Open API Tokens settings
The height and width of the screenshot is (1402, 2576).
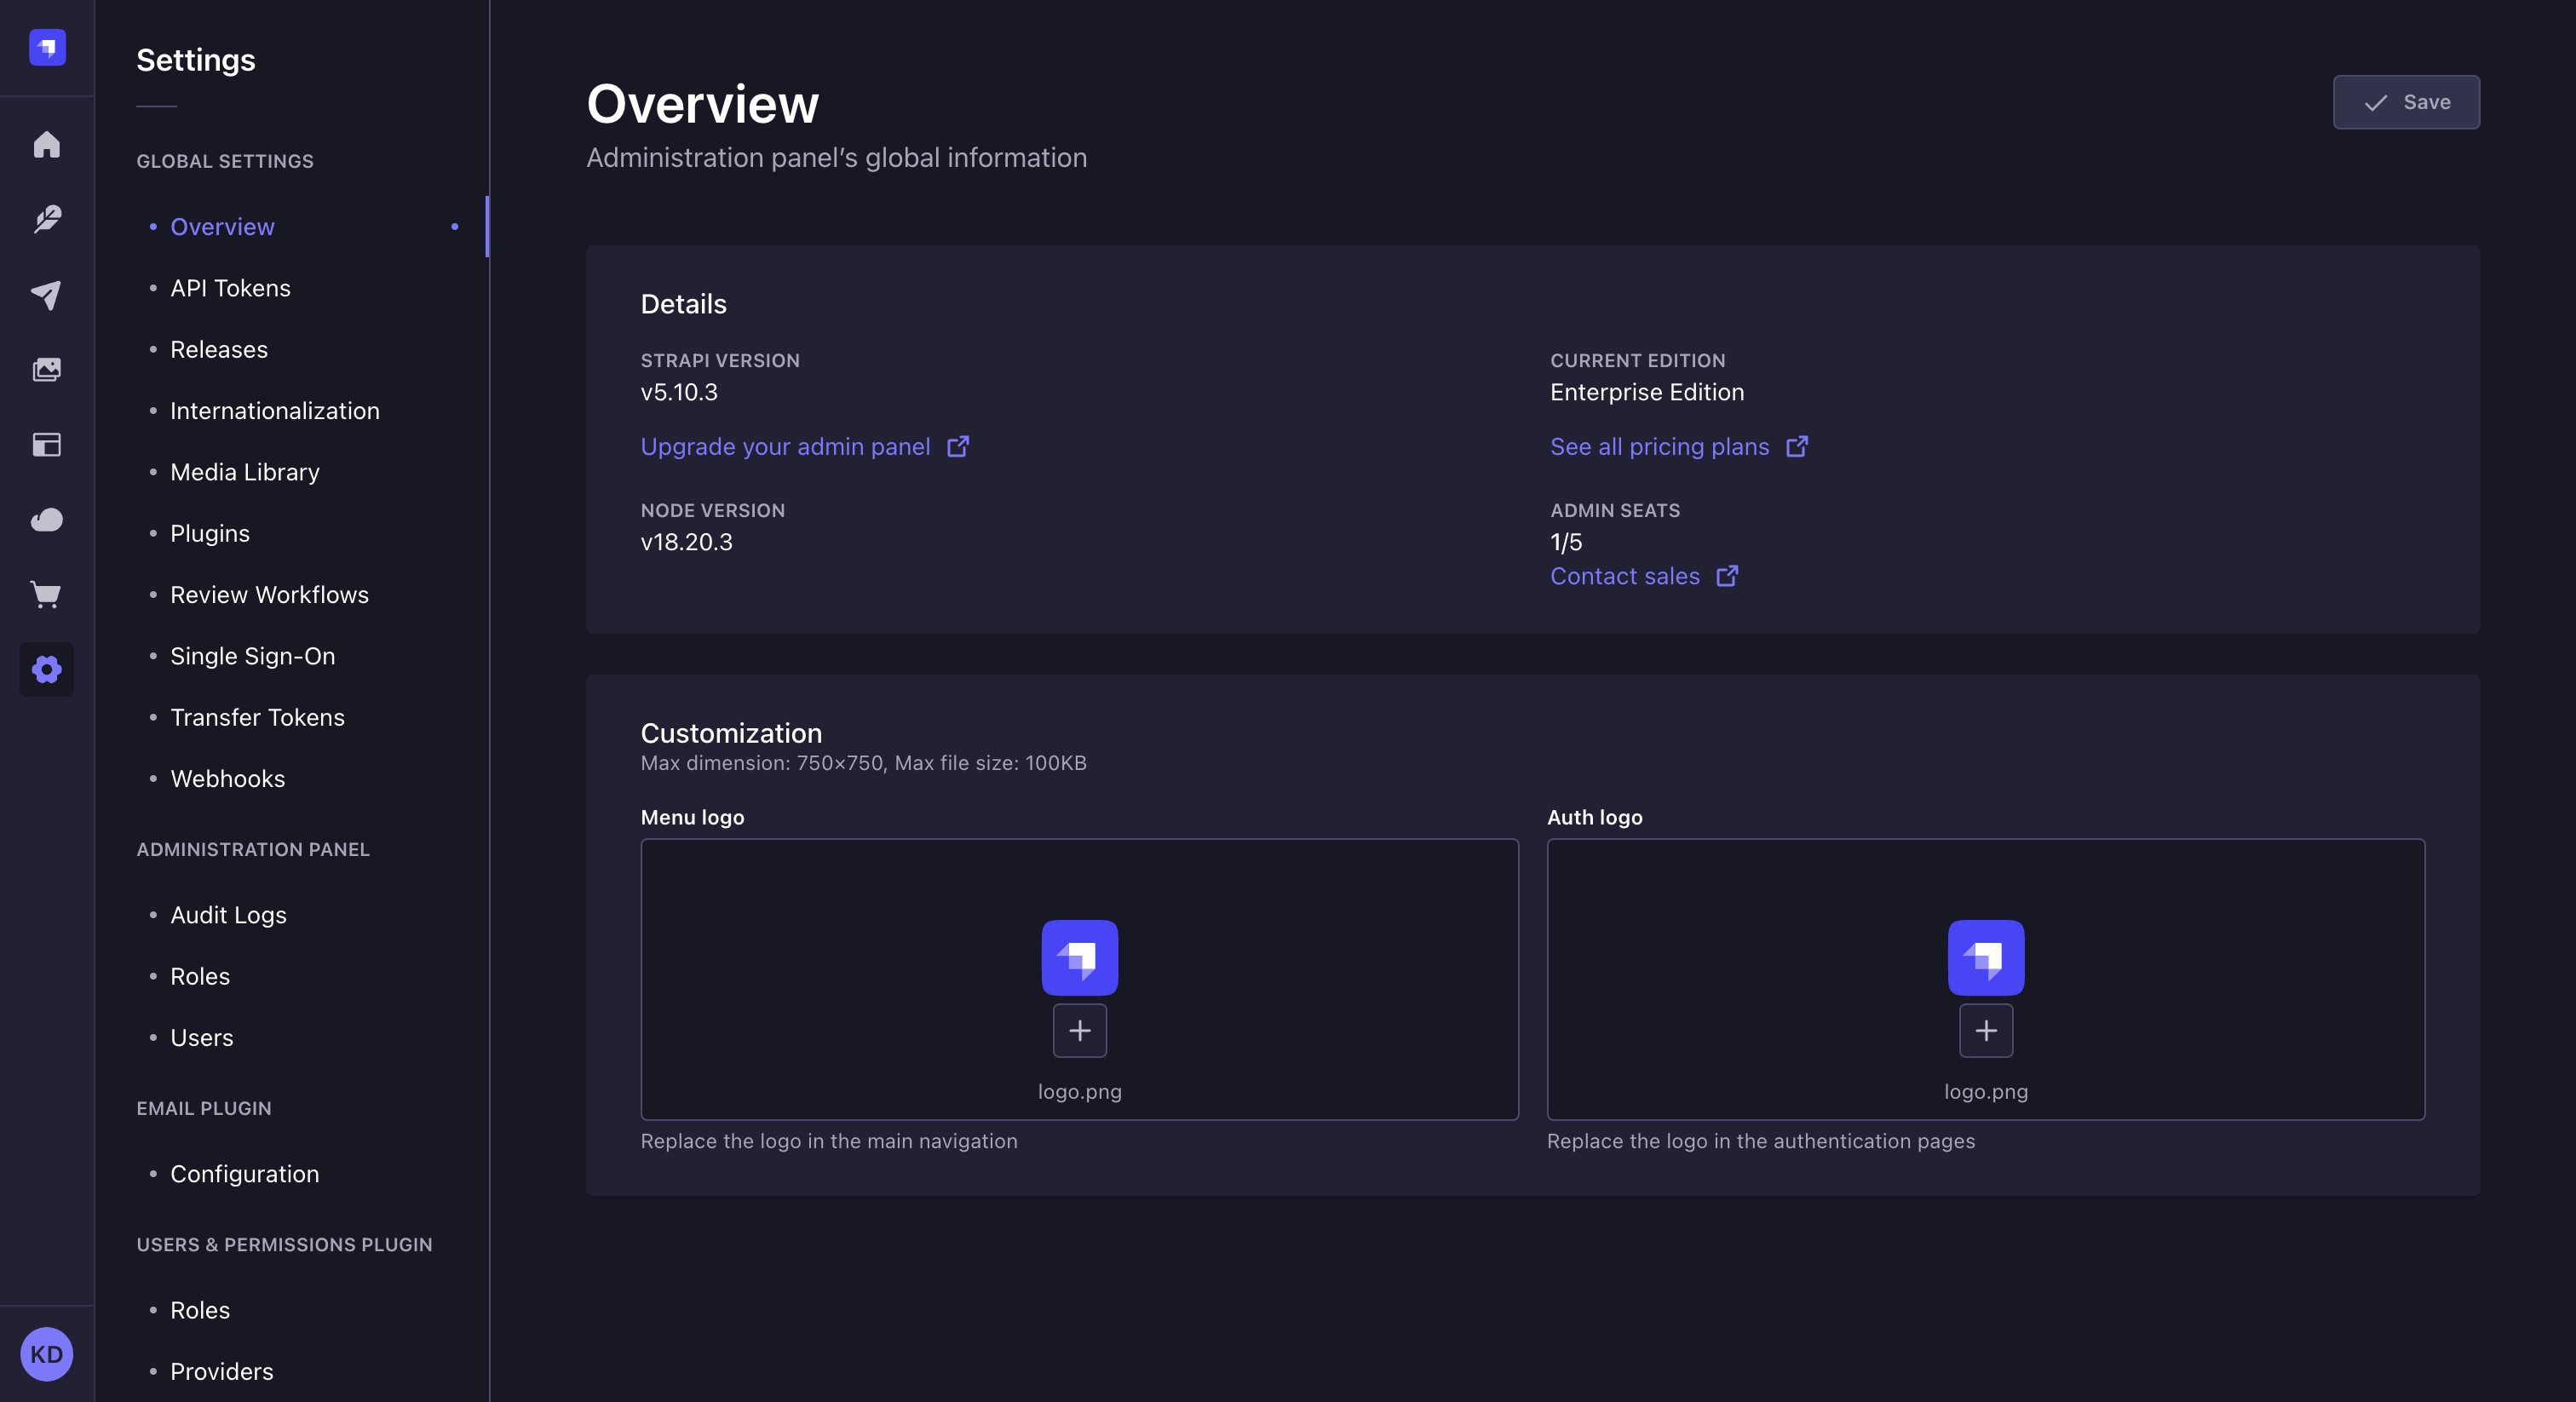click(230, 288)
